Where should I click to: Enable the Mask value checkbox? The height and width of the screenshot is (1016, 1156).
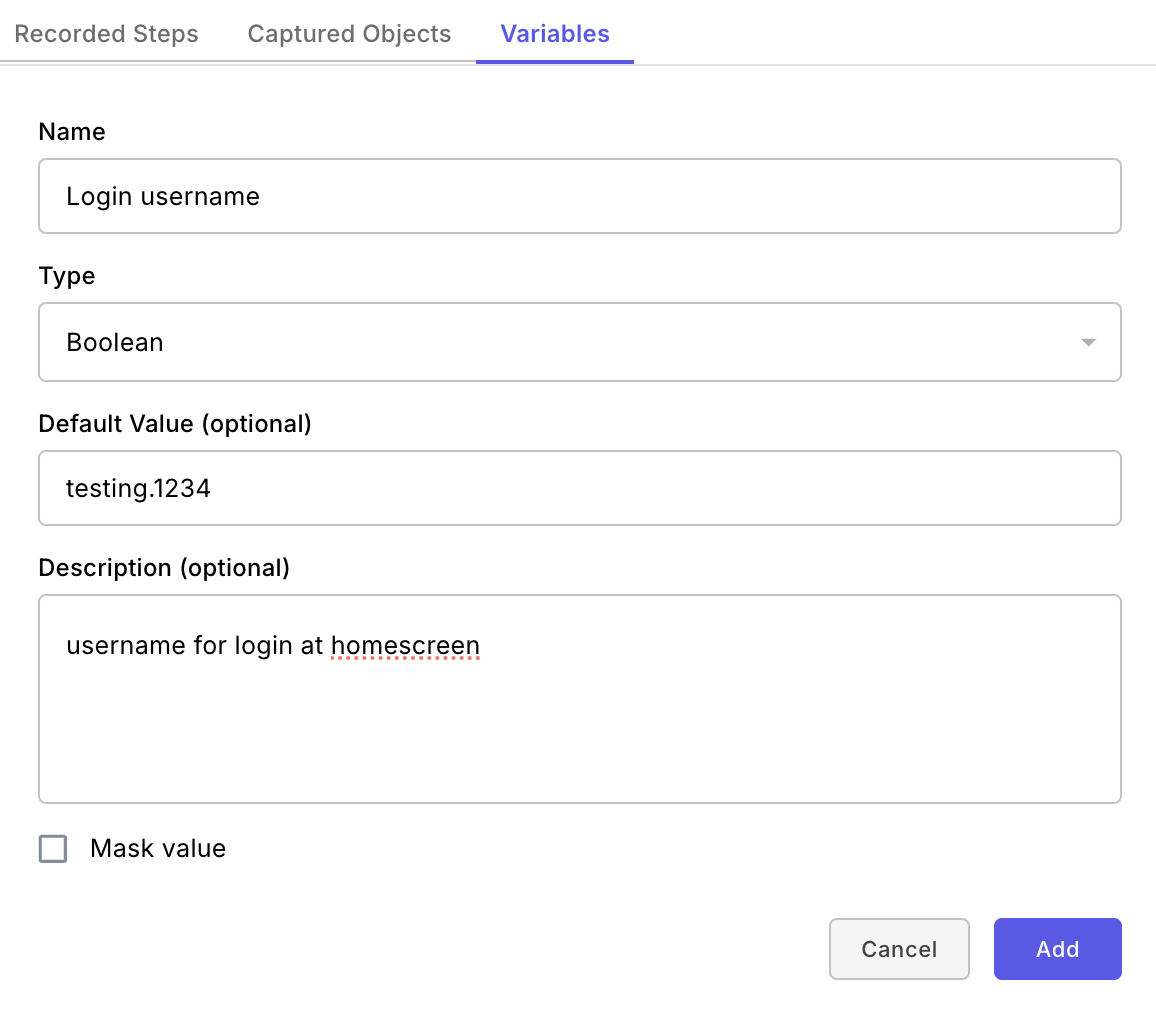click(53, 849)
